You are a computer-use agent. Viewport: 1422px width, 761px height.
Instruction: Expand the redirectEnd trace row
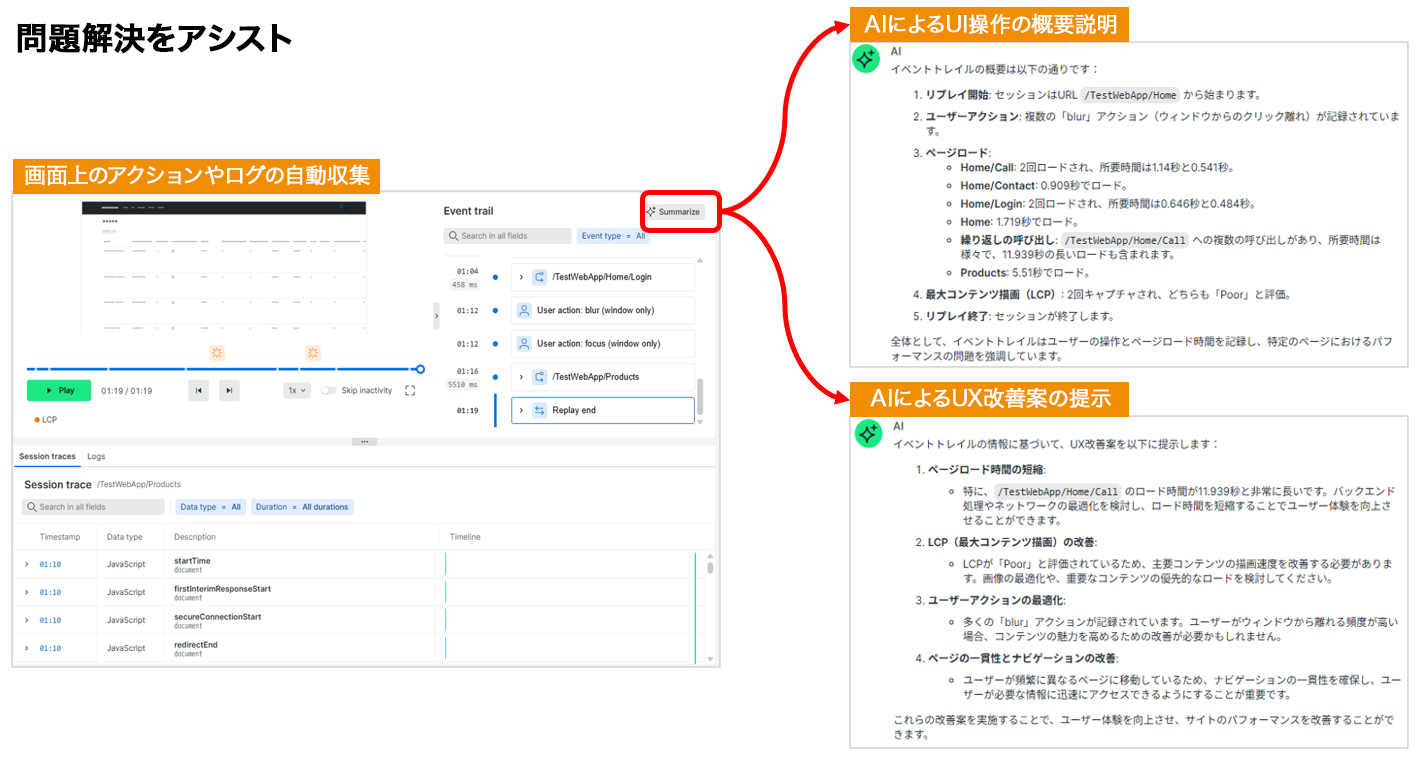27,649
